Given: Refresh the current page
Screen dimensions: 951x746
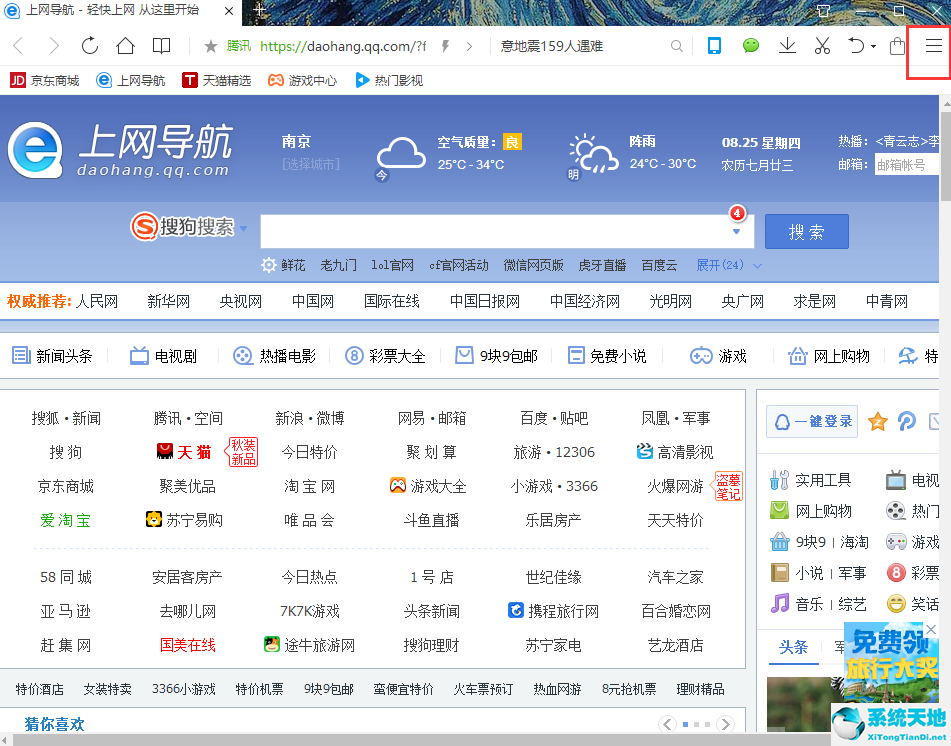Looking at the screenshot, I should click(x=90, y=45).
